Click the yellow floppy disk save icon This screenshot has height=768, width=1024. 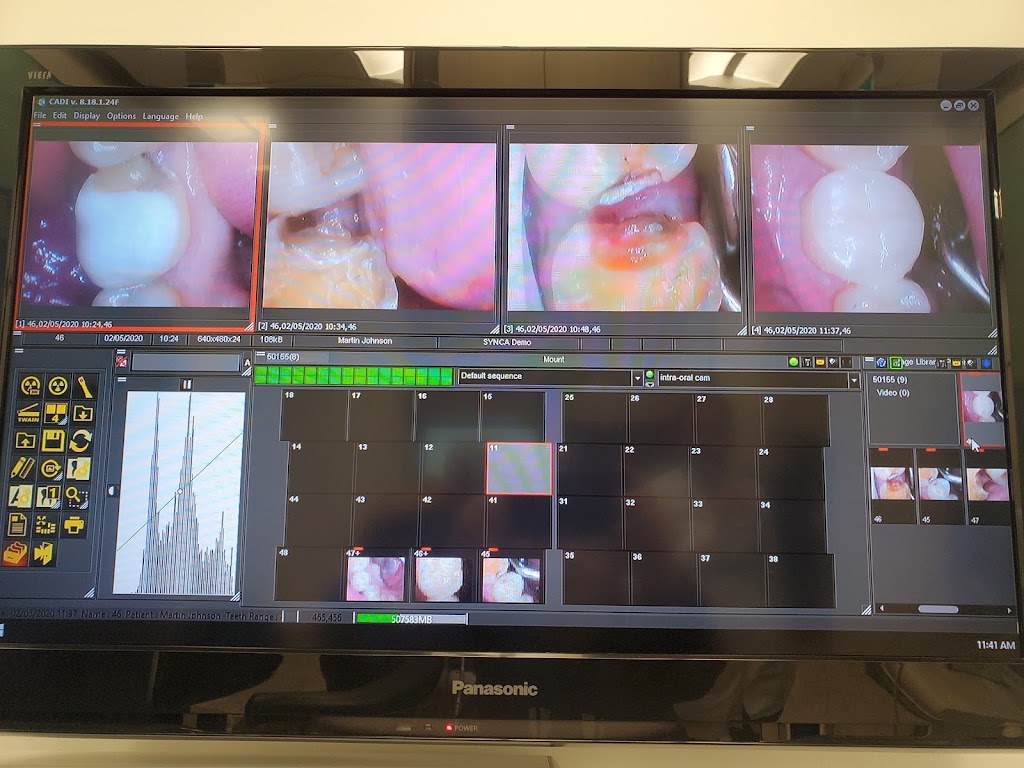52,441
